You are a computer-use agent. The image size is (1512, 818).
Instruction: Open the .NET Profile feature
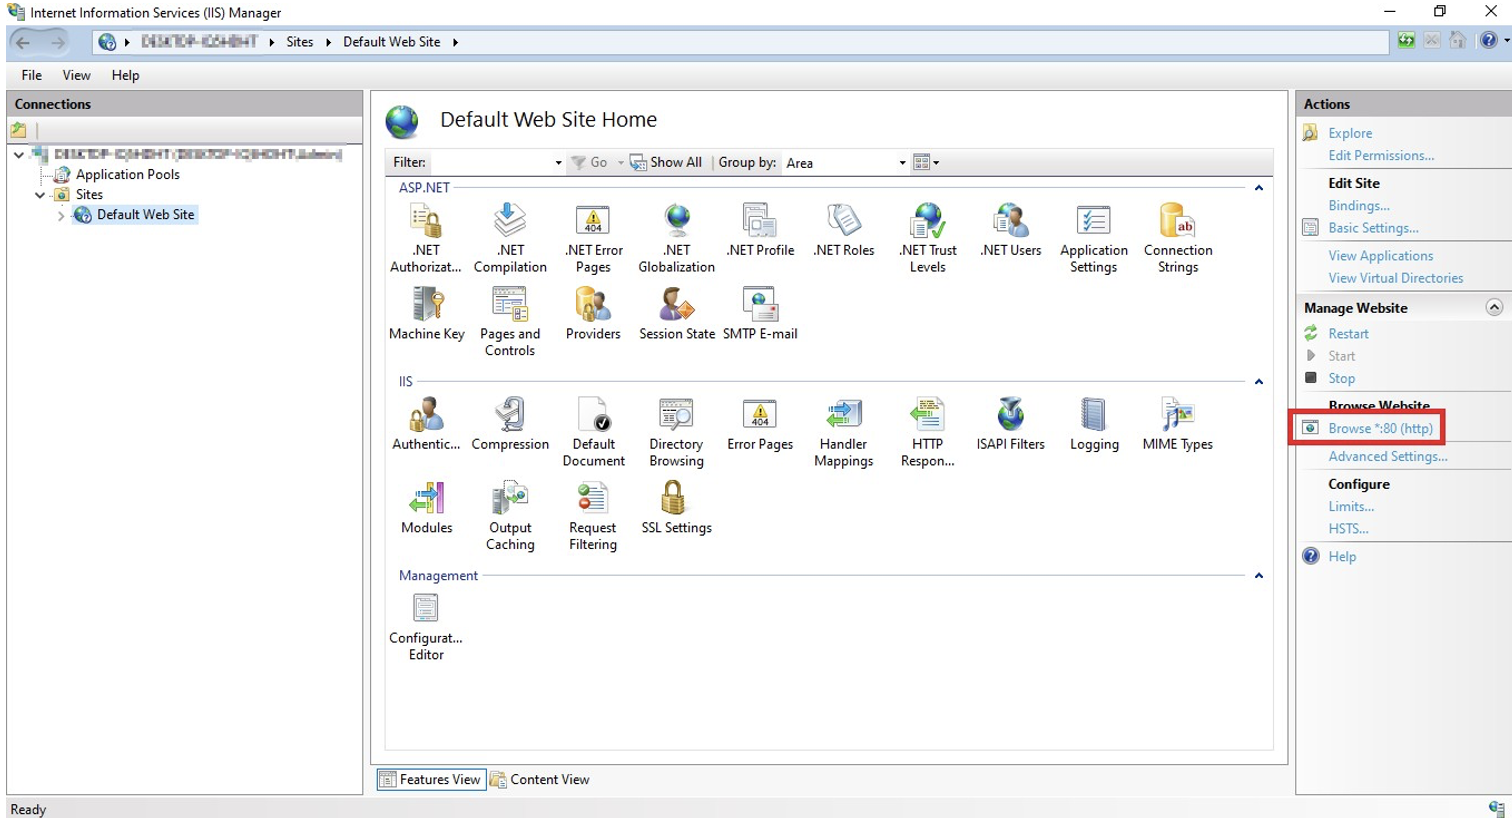pos(760,231)
